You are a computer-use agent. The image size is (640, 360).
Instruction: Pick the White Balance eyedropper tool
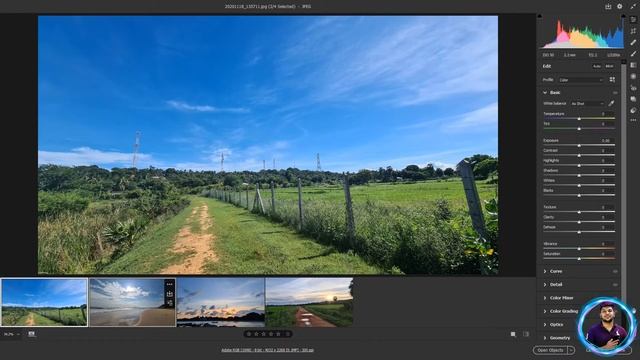pyautogui.click(x=611, y=103)
